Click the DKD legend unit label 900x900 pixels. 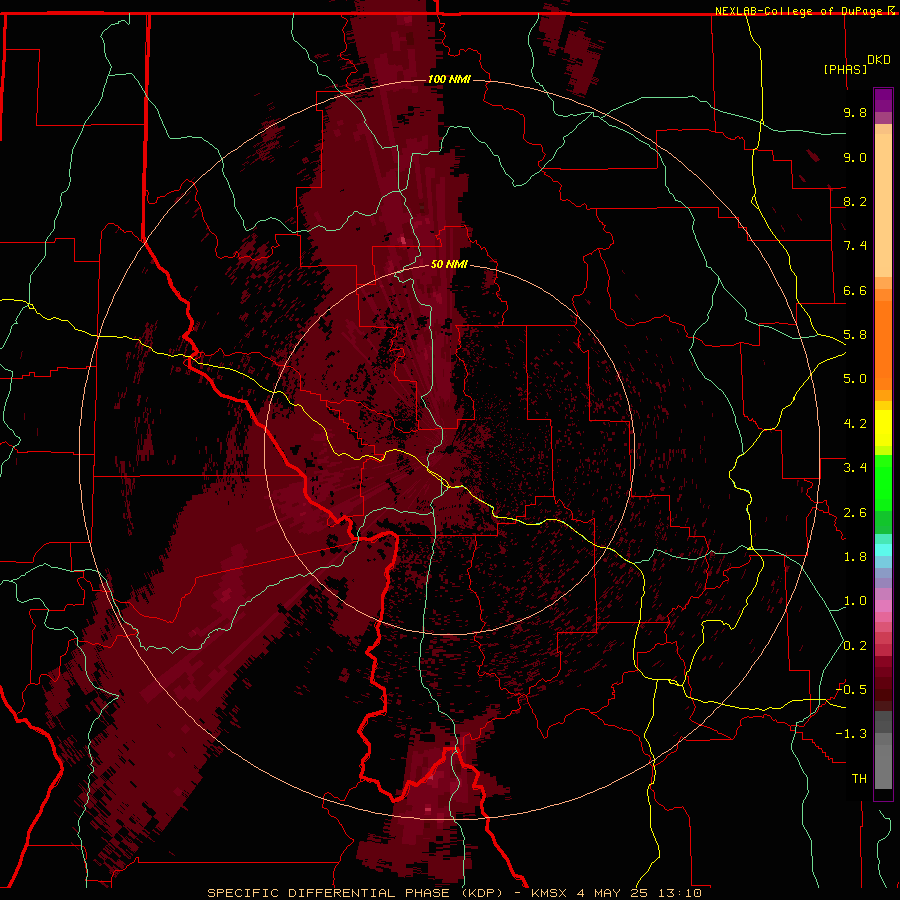coord(879,60)
